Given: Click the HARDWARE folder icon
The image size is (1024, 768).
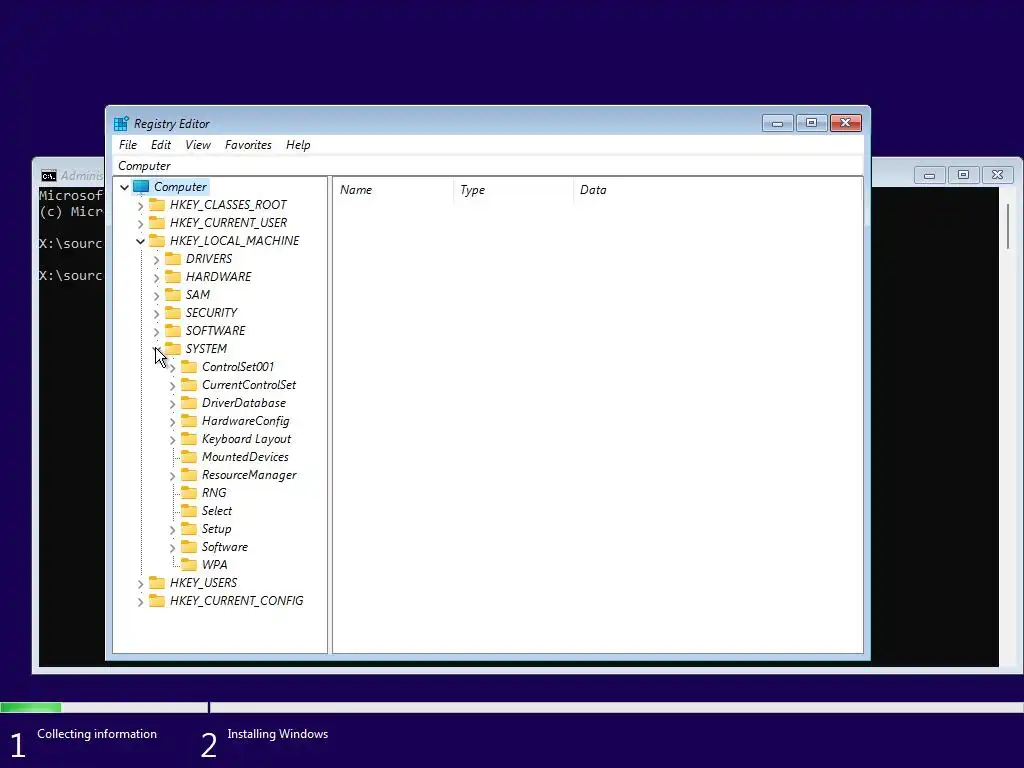Looking at the screenshot, I should tap(173, 277).
